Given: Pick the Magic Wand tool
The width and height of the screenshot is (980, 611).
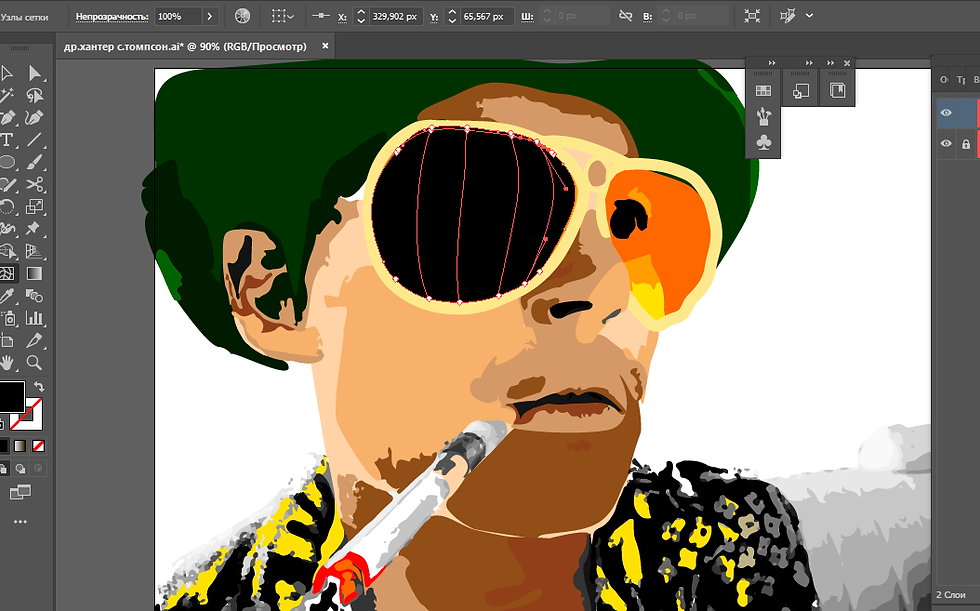Looking at the screenshot, I should pos(6,96).
